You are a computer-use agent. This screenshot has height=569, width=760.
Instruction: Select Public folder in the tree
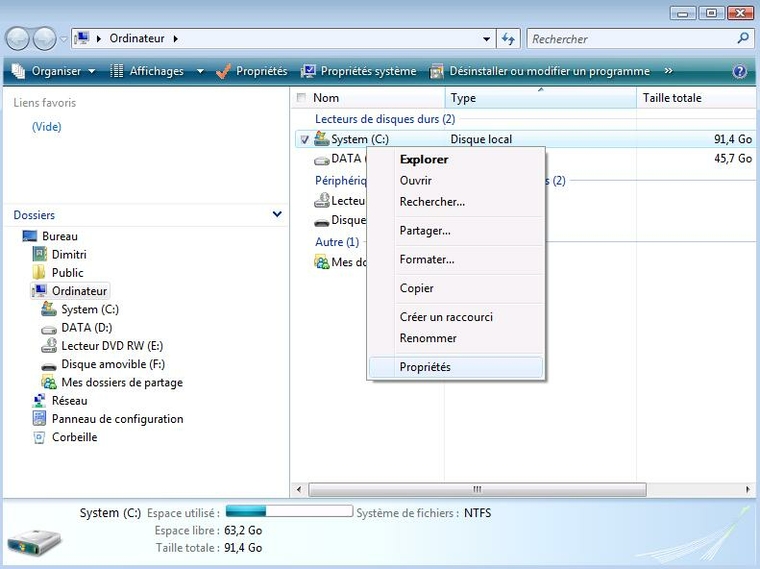(x=67, y=273)
